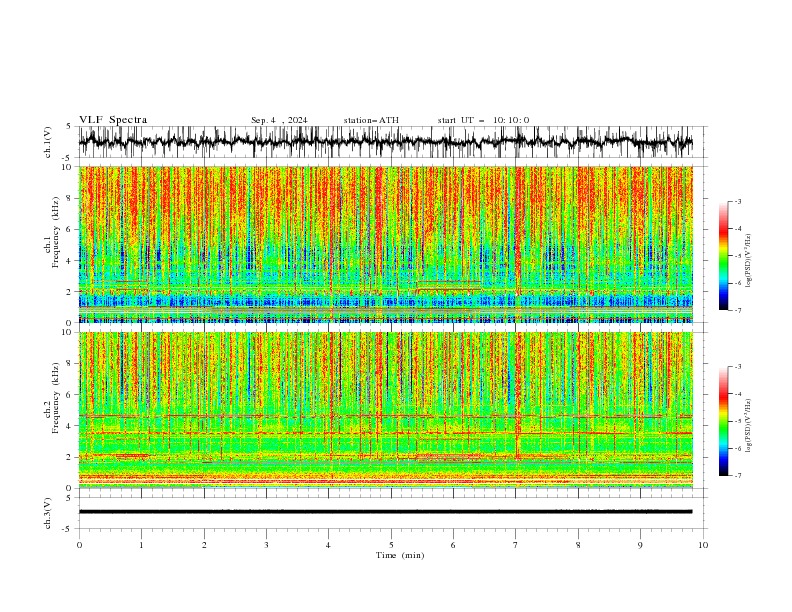Click the ch.1 spectrogram panel
The image size is (792, 612).
(x=385, y=244)
